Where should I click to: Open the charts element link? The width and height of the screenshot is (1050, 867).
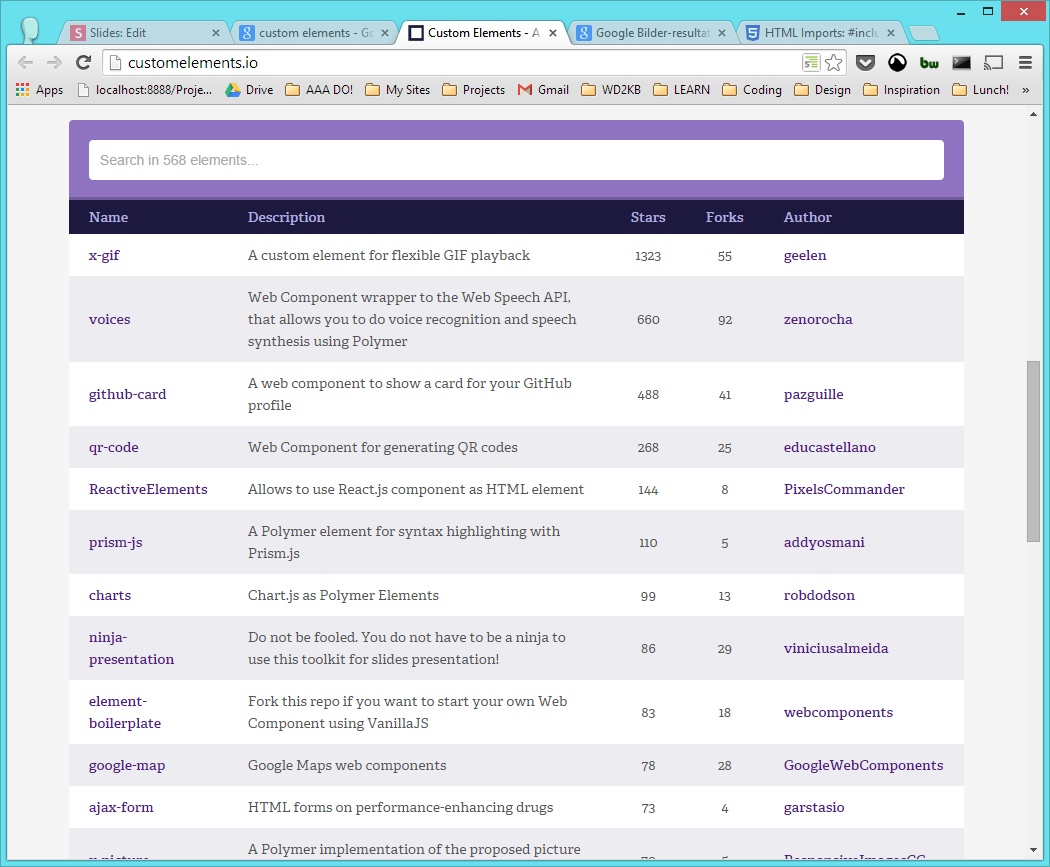110,595
